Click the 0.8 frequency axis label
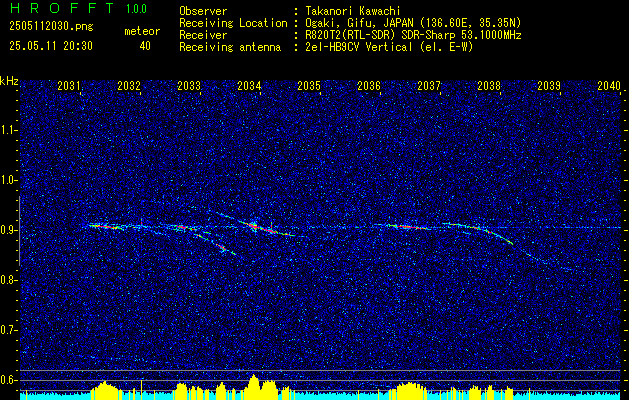Viewport: 629px width, 400px height. 9,280
